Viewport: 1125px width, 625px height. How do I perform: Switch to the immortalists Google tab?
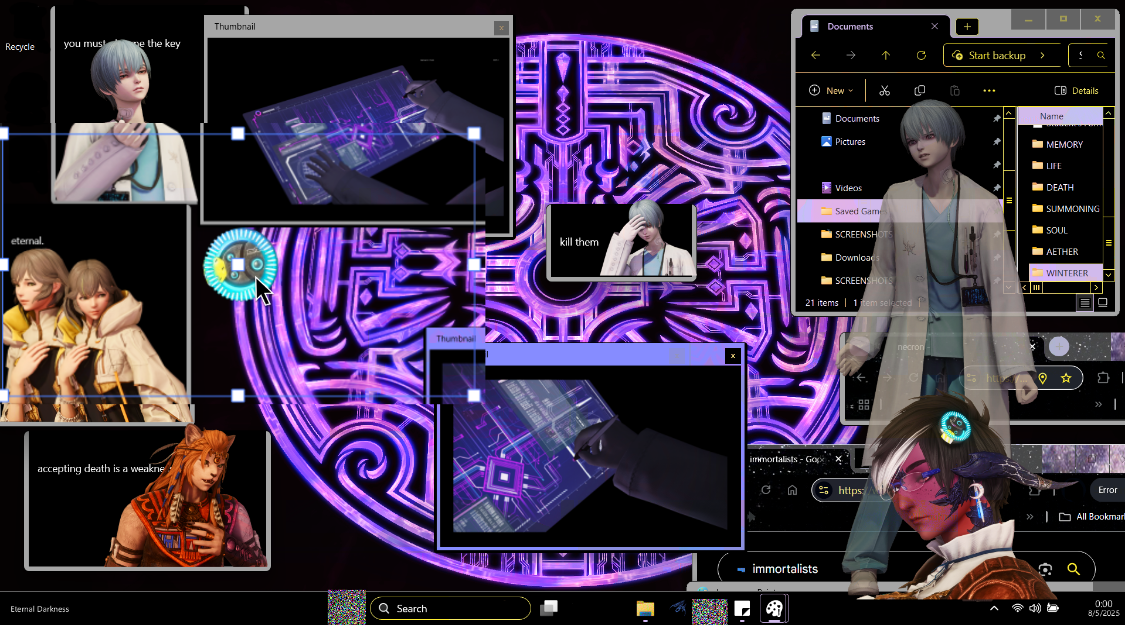[796, 459]
